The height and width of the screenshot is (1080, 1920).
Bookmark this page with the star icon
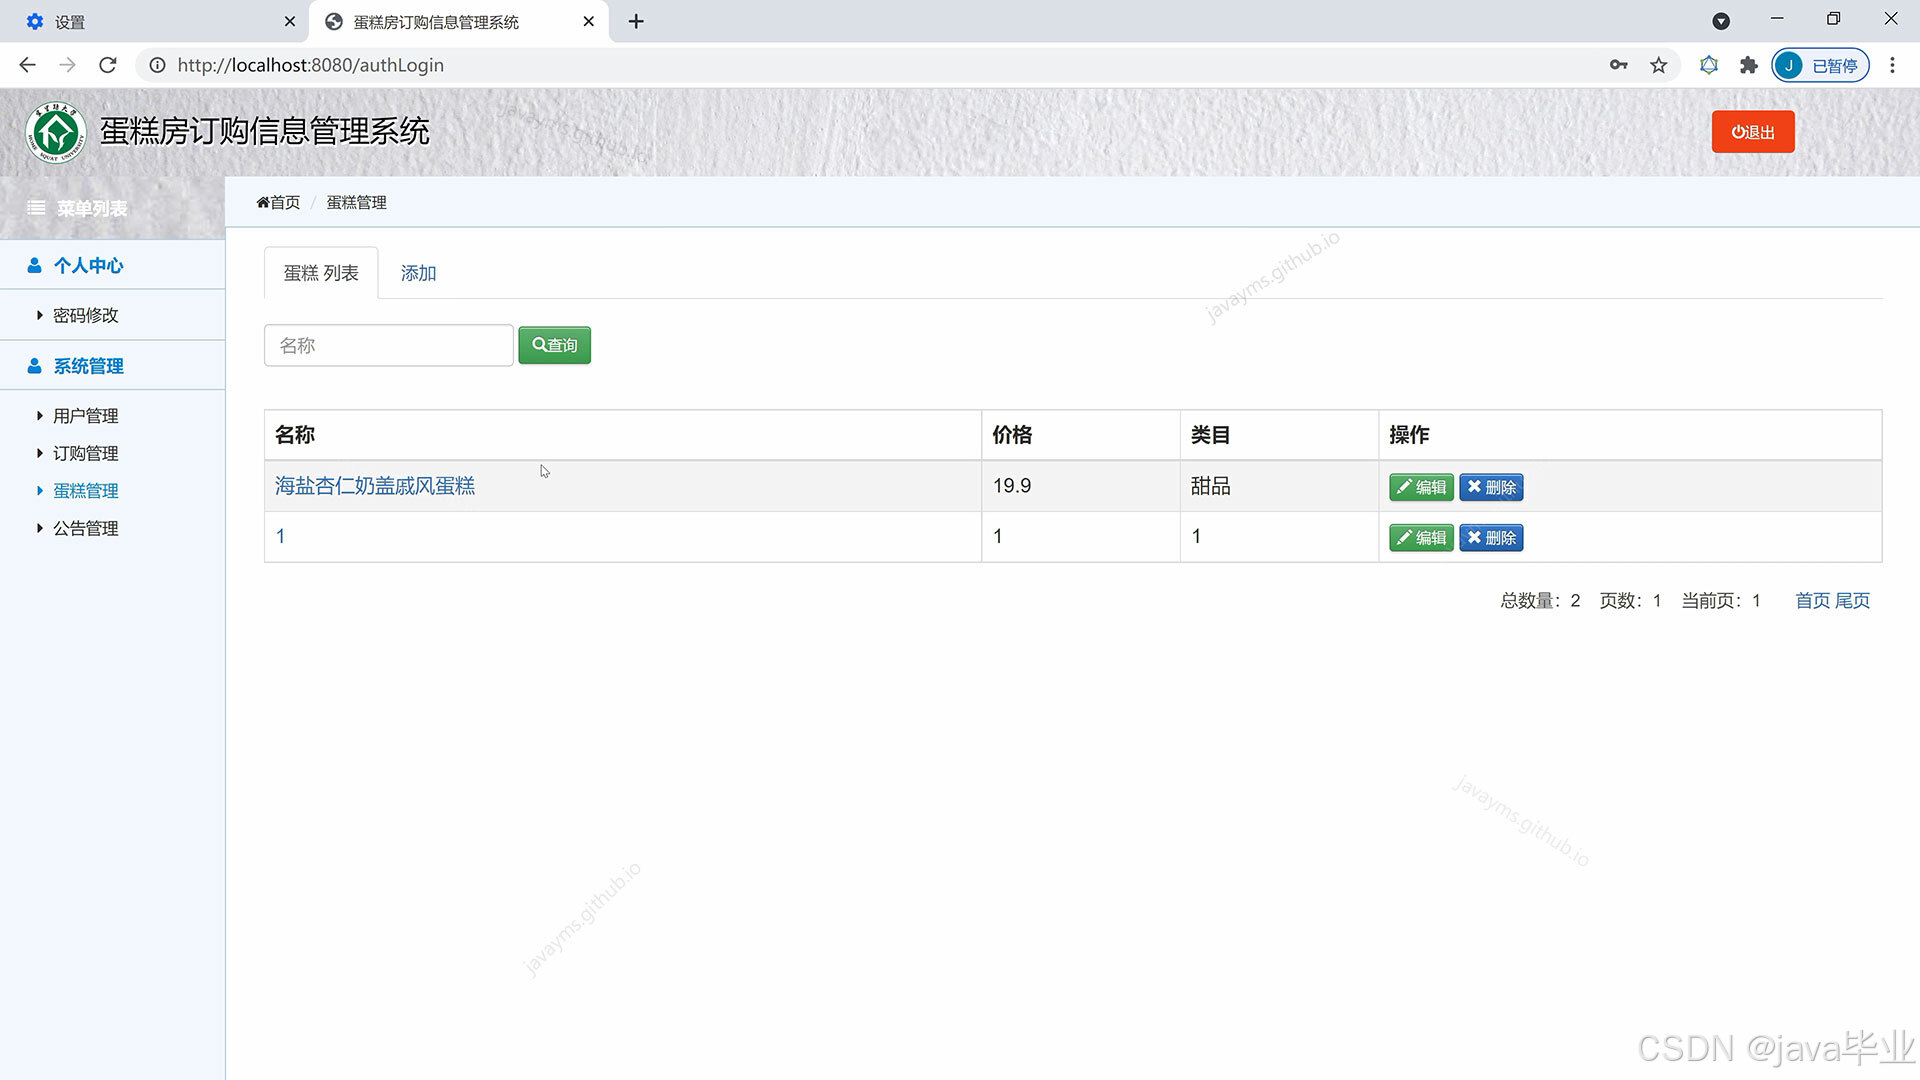[1659, 65]
